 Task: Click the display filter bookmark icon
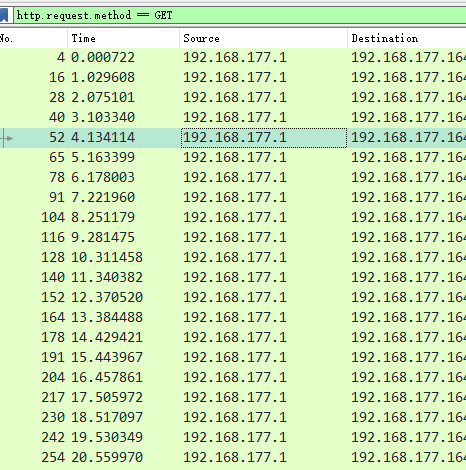[3, 15]
